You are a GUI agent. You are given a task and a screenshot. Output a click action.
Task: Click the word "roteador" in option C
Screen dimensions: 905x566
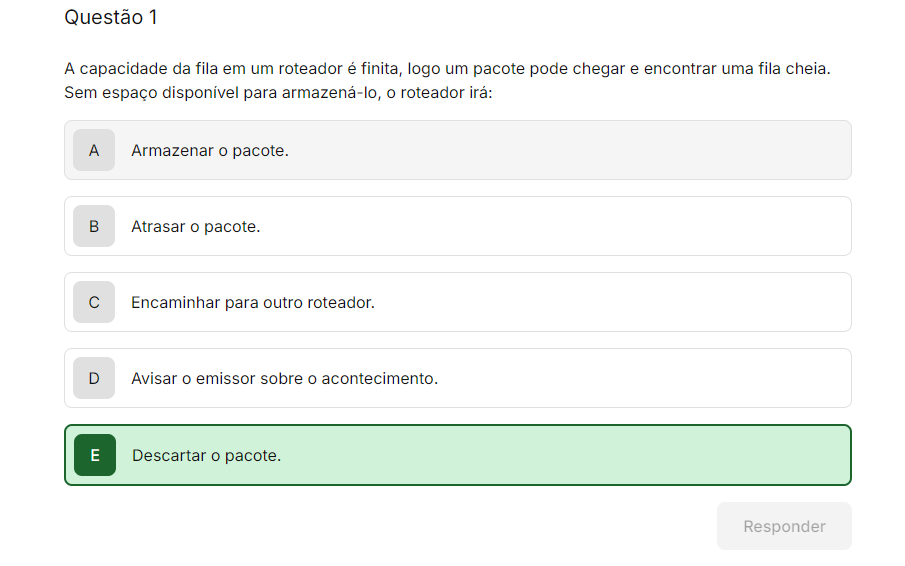(x=338, y=303)
